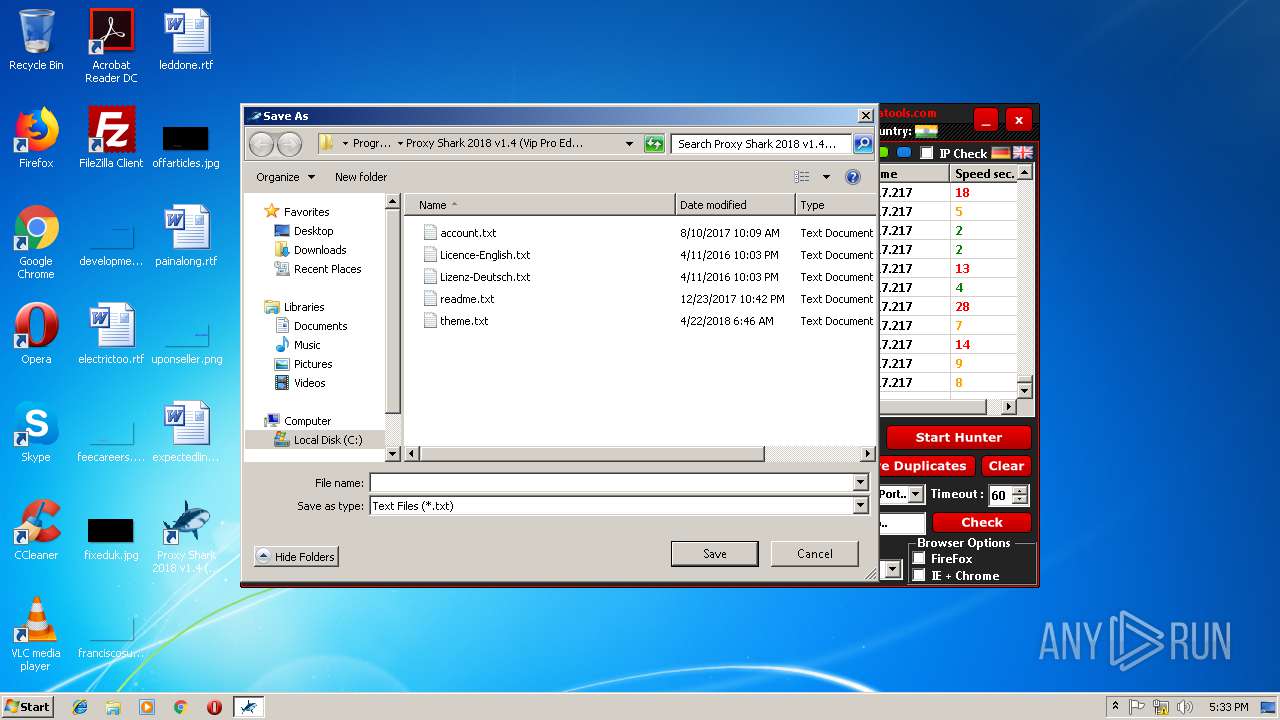The image size is (1280, 720).
Task: Select Local Disk (C:) in tree
Action: coord(318,440)
